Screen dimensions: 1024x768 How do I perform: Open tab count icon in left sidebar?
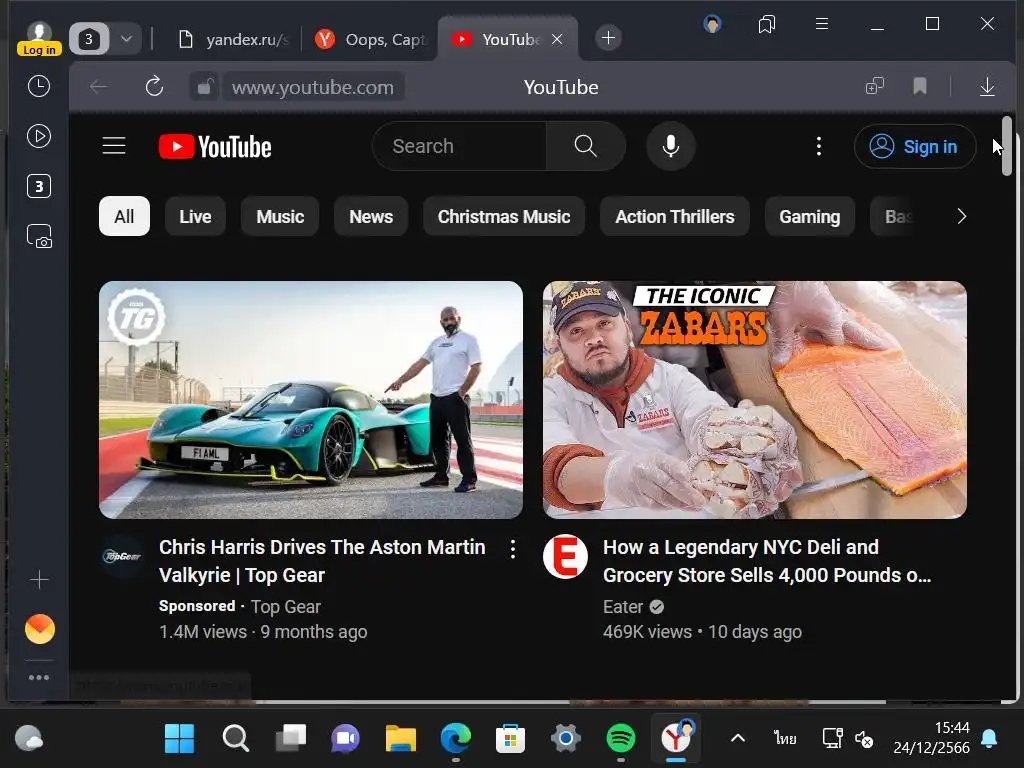click(x=39, y=186)
